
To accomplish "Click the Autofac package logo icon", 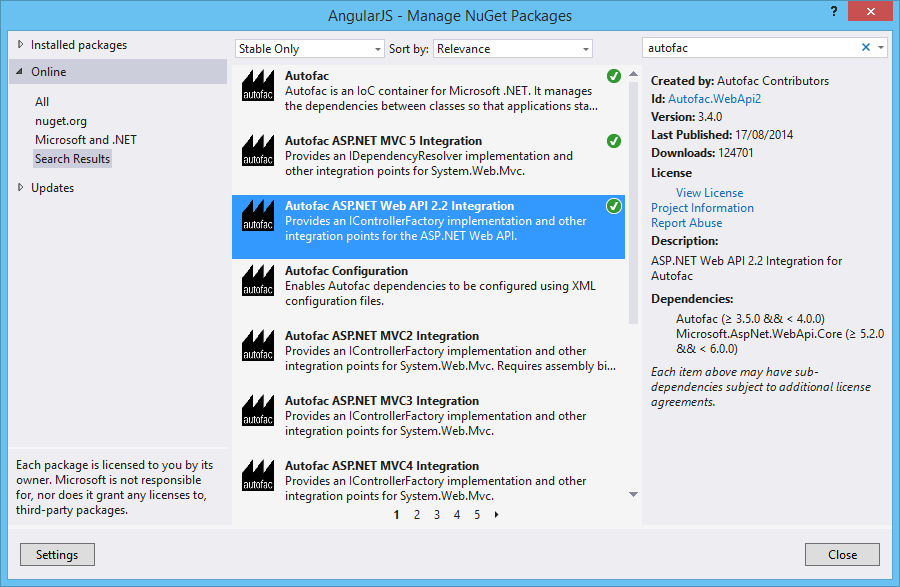I will [x=258, y=86].
